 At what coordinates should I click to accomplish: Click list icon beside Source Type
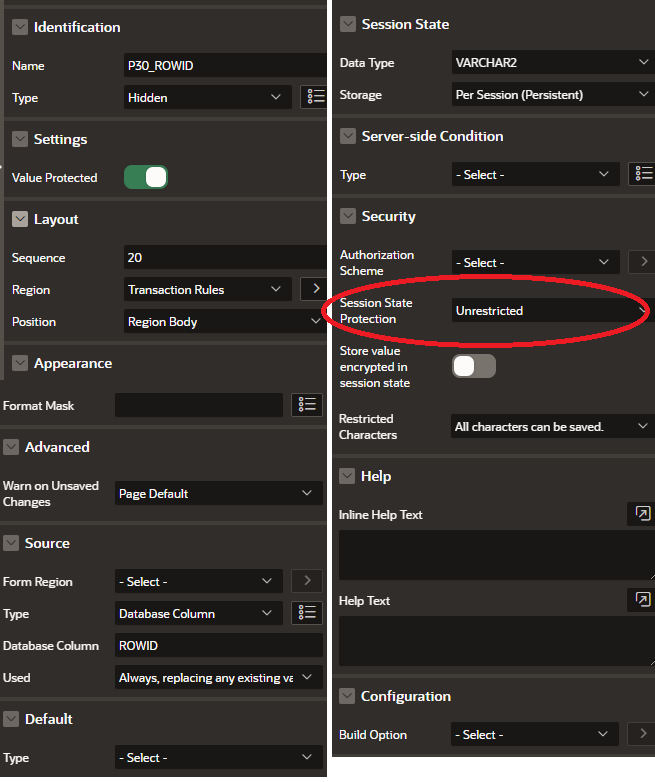tap(308, 613)
